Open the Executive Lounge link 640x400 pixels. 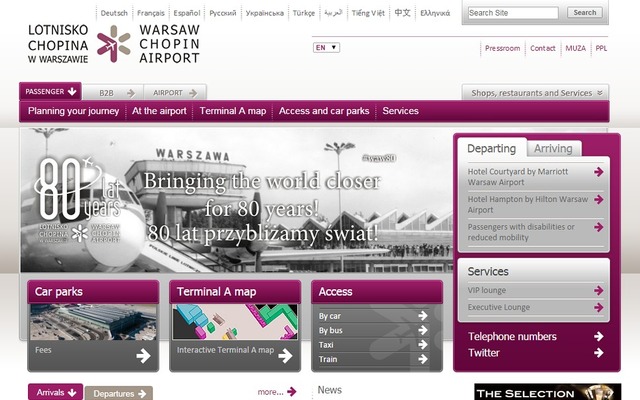499,307
